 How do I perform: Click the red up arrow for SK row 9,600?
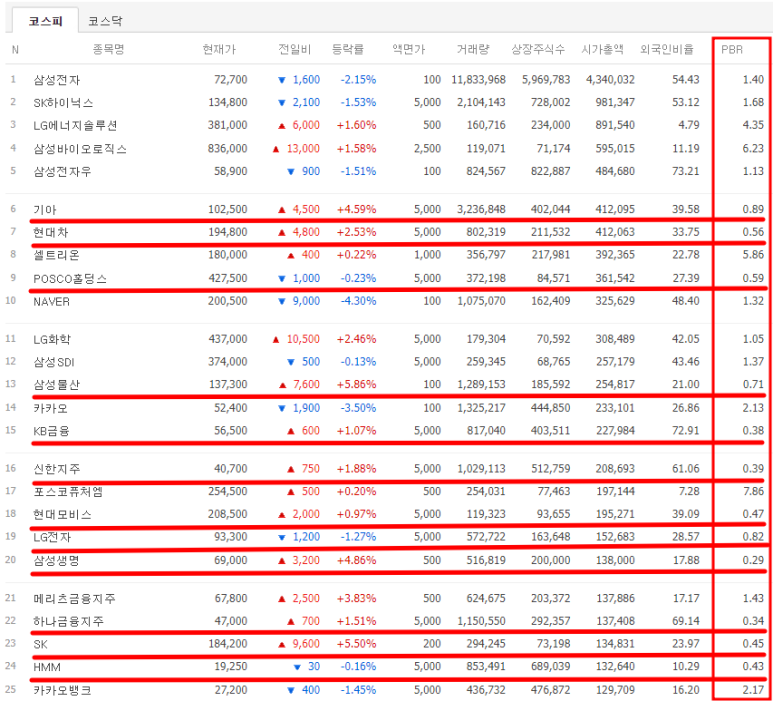tap(282, 644)
